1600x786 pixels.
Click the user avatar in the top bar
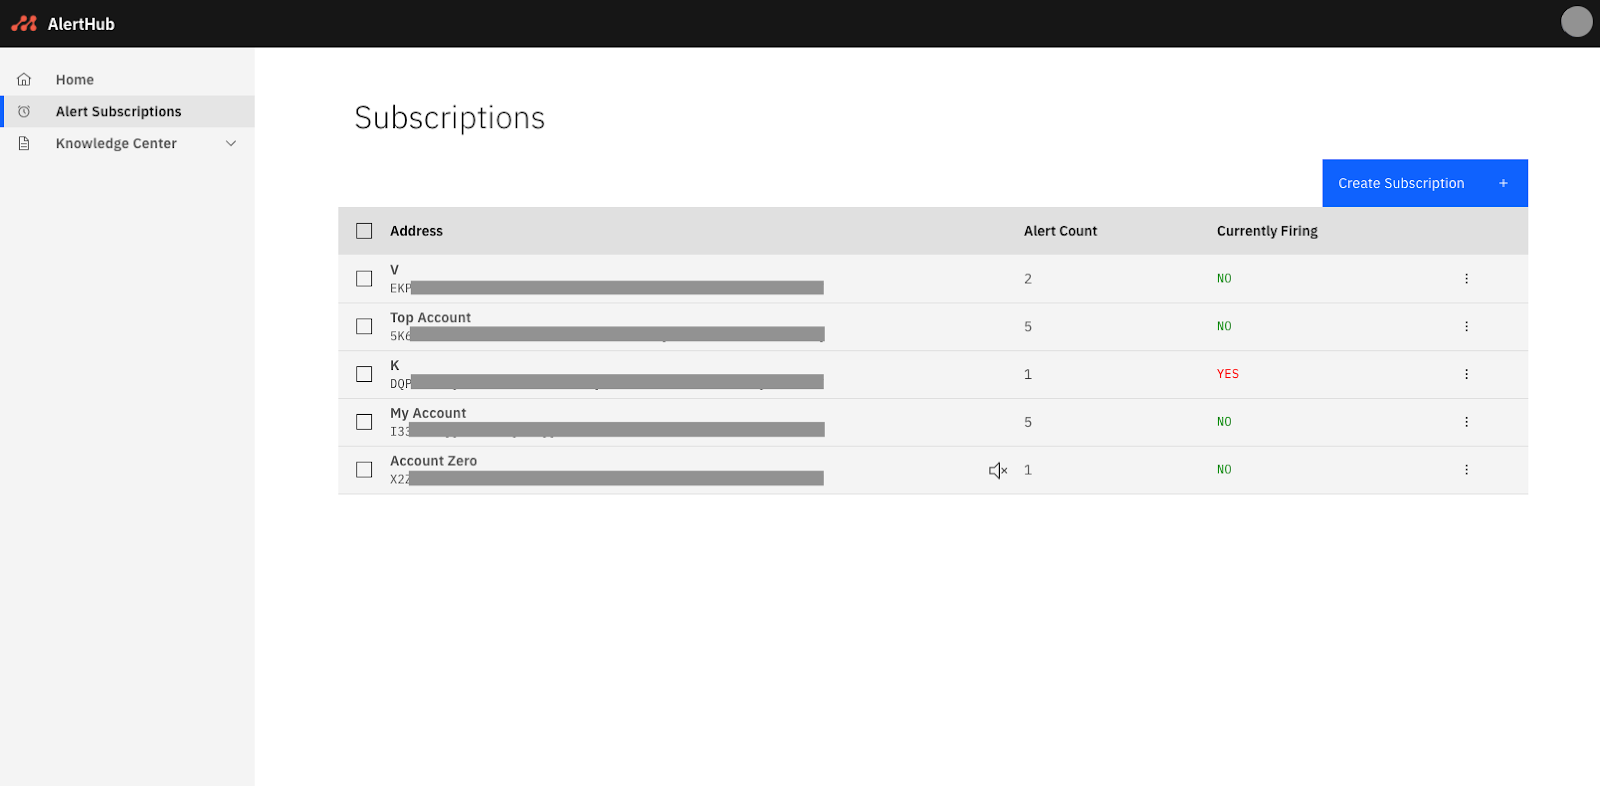click(1576, 21)
